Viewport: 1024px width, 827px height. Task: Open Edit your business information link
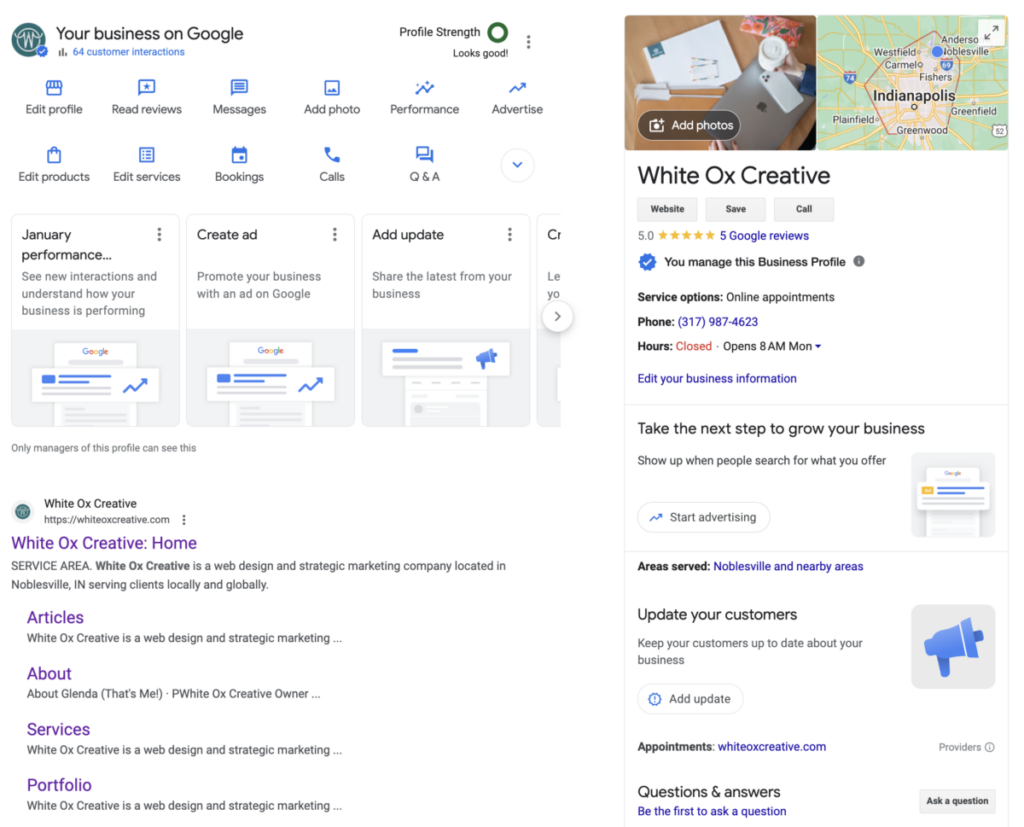717,379
